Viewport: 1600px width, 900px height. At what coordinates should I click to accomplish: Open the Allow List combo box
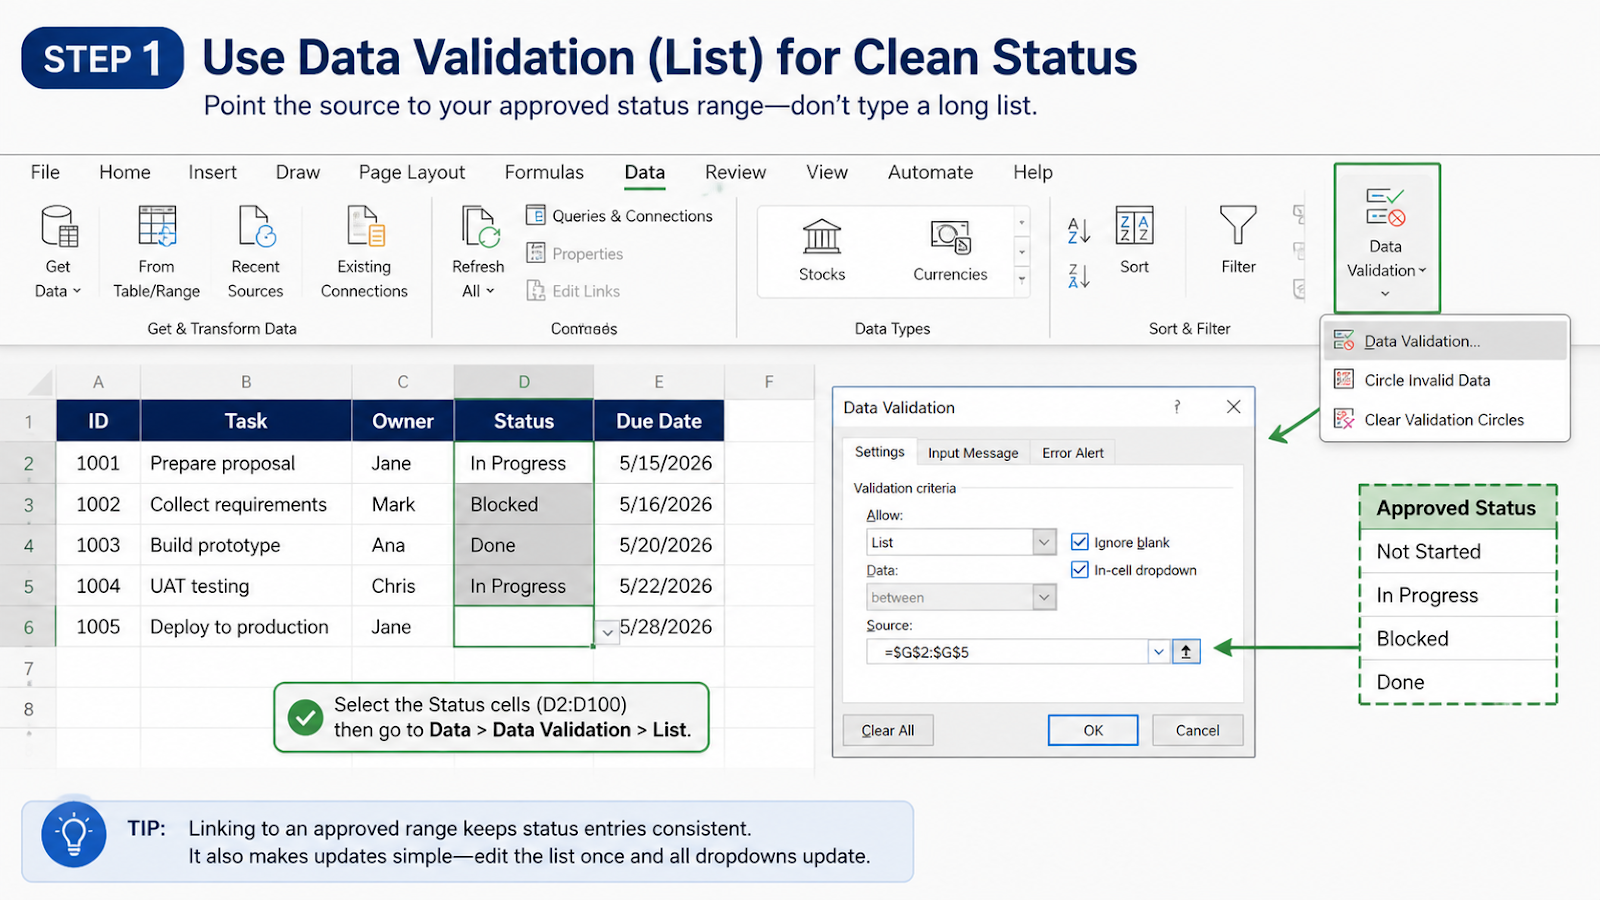(961, 542)
